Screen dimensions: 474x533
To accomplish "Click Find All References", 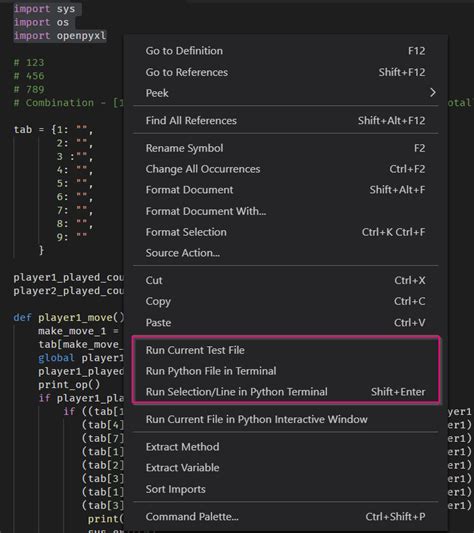I will [285, 120].
